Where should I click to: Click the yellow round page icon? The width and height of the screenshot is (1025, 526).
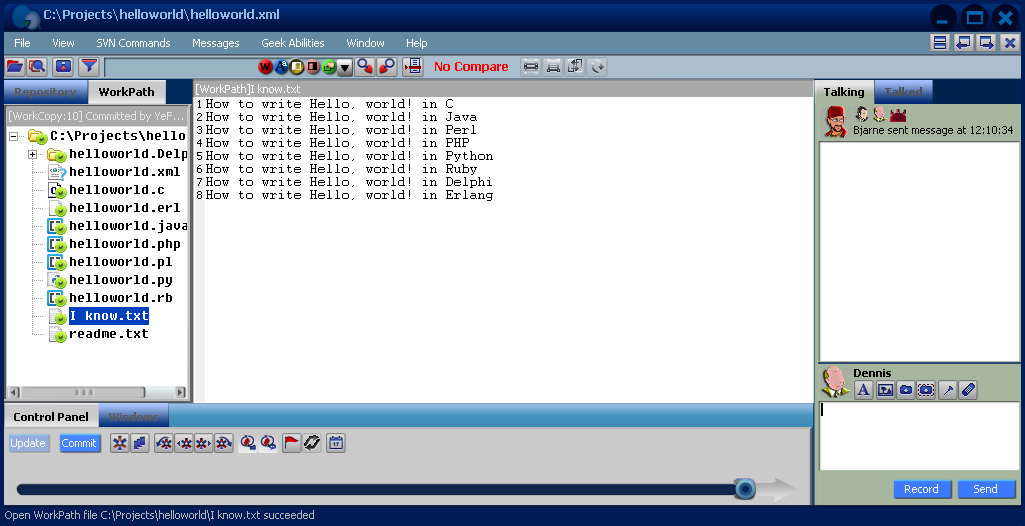coord(297,67)
